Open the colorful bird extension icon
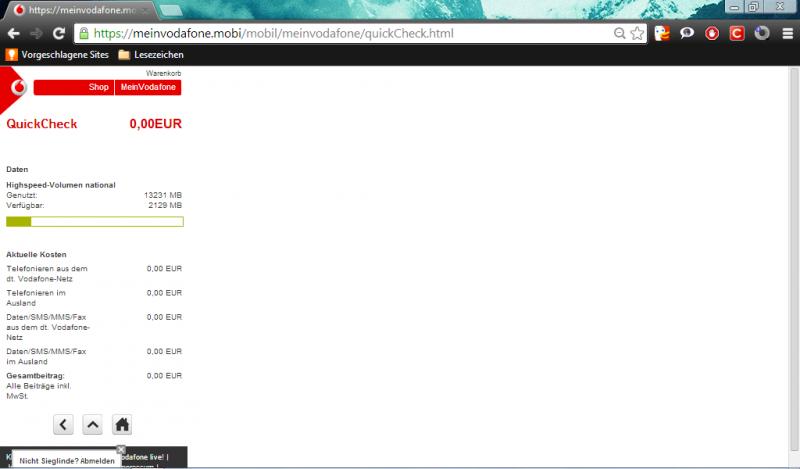 [x=662, y=34]
